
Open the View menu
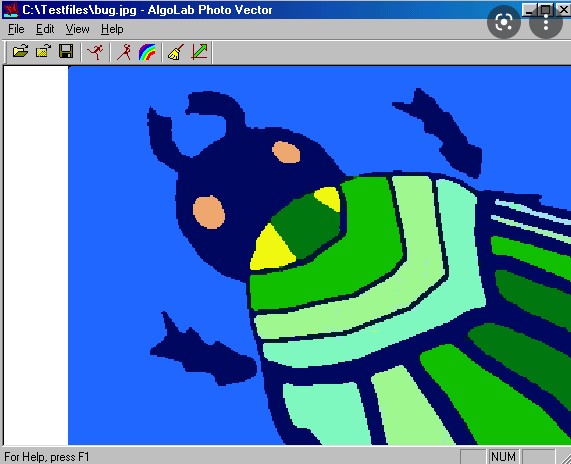coord(77,29)
